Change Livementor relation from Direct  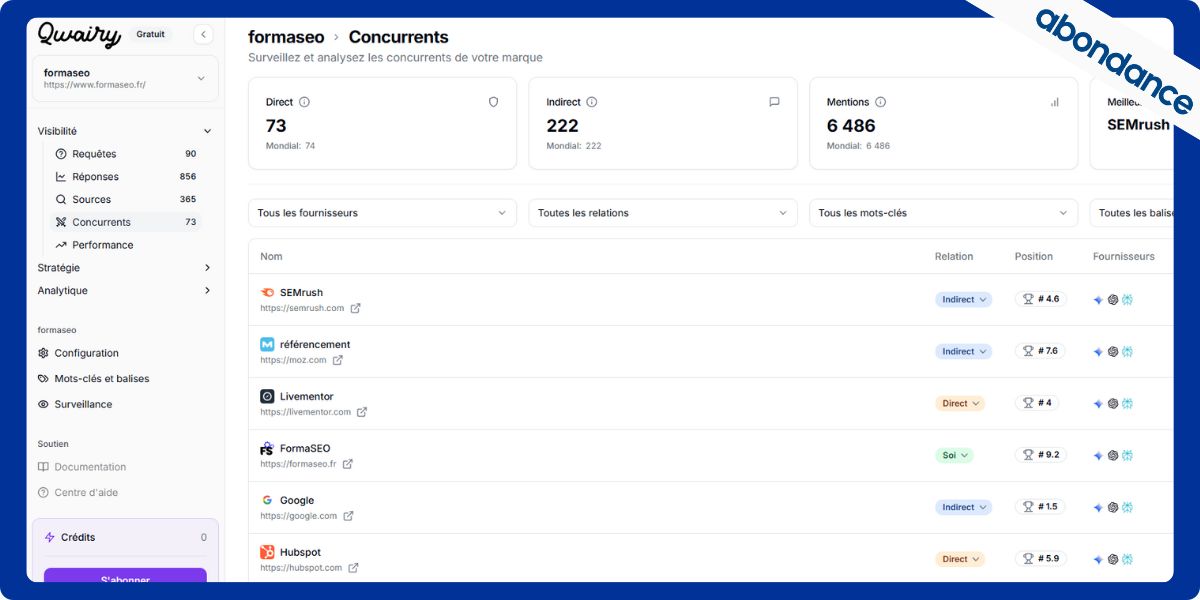960,403
